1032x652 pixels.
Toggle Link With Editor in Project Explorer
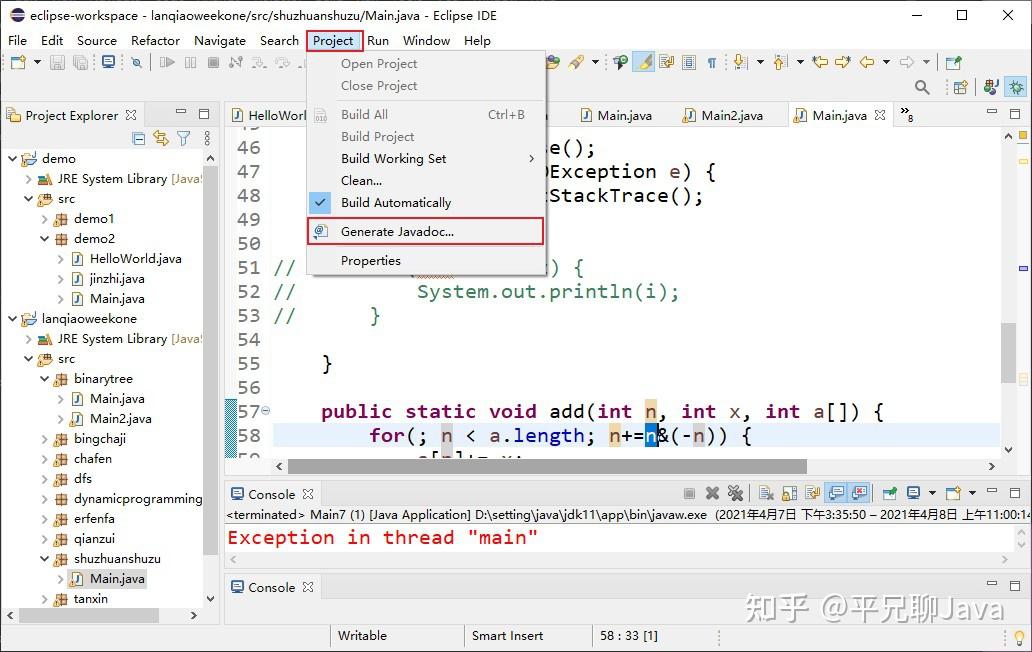coord(161,140)
